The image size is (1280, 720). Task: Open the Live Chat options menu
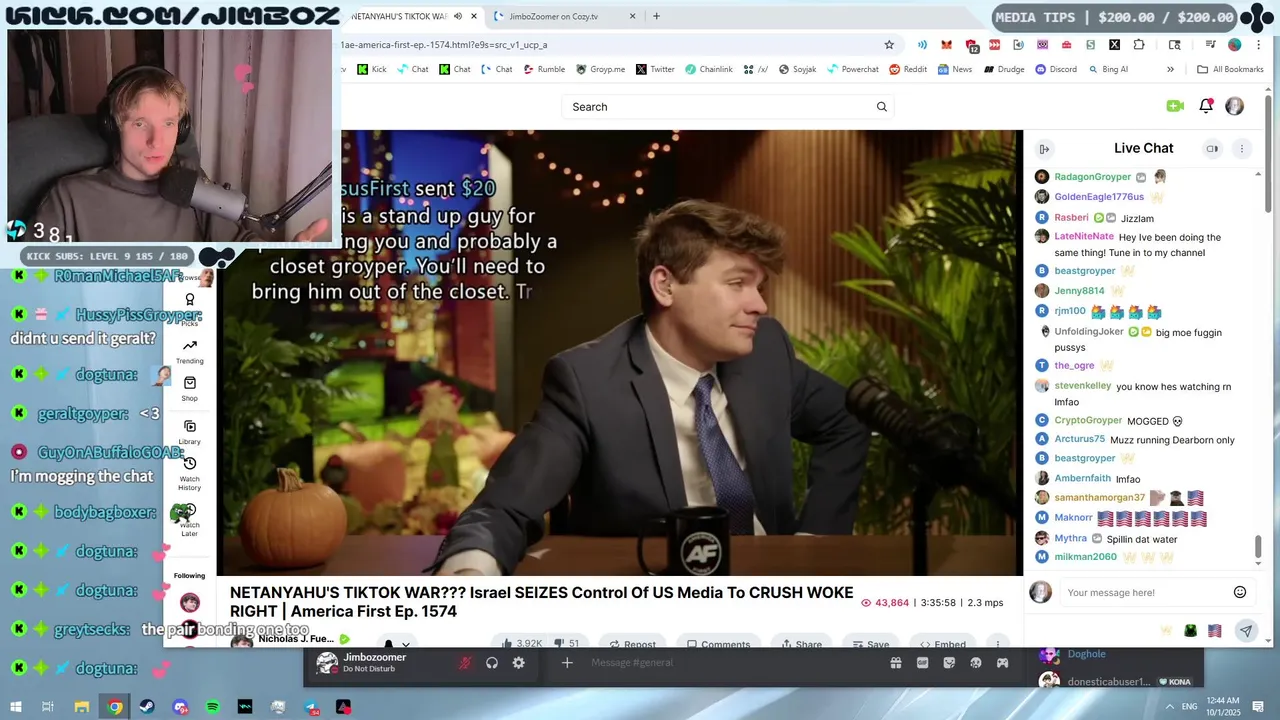[x=1242, y=149]
